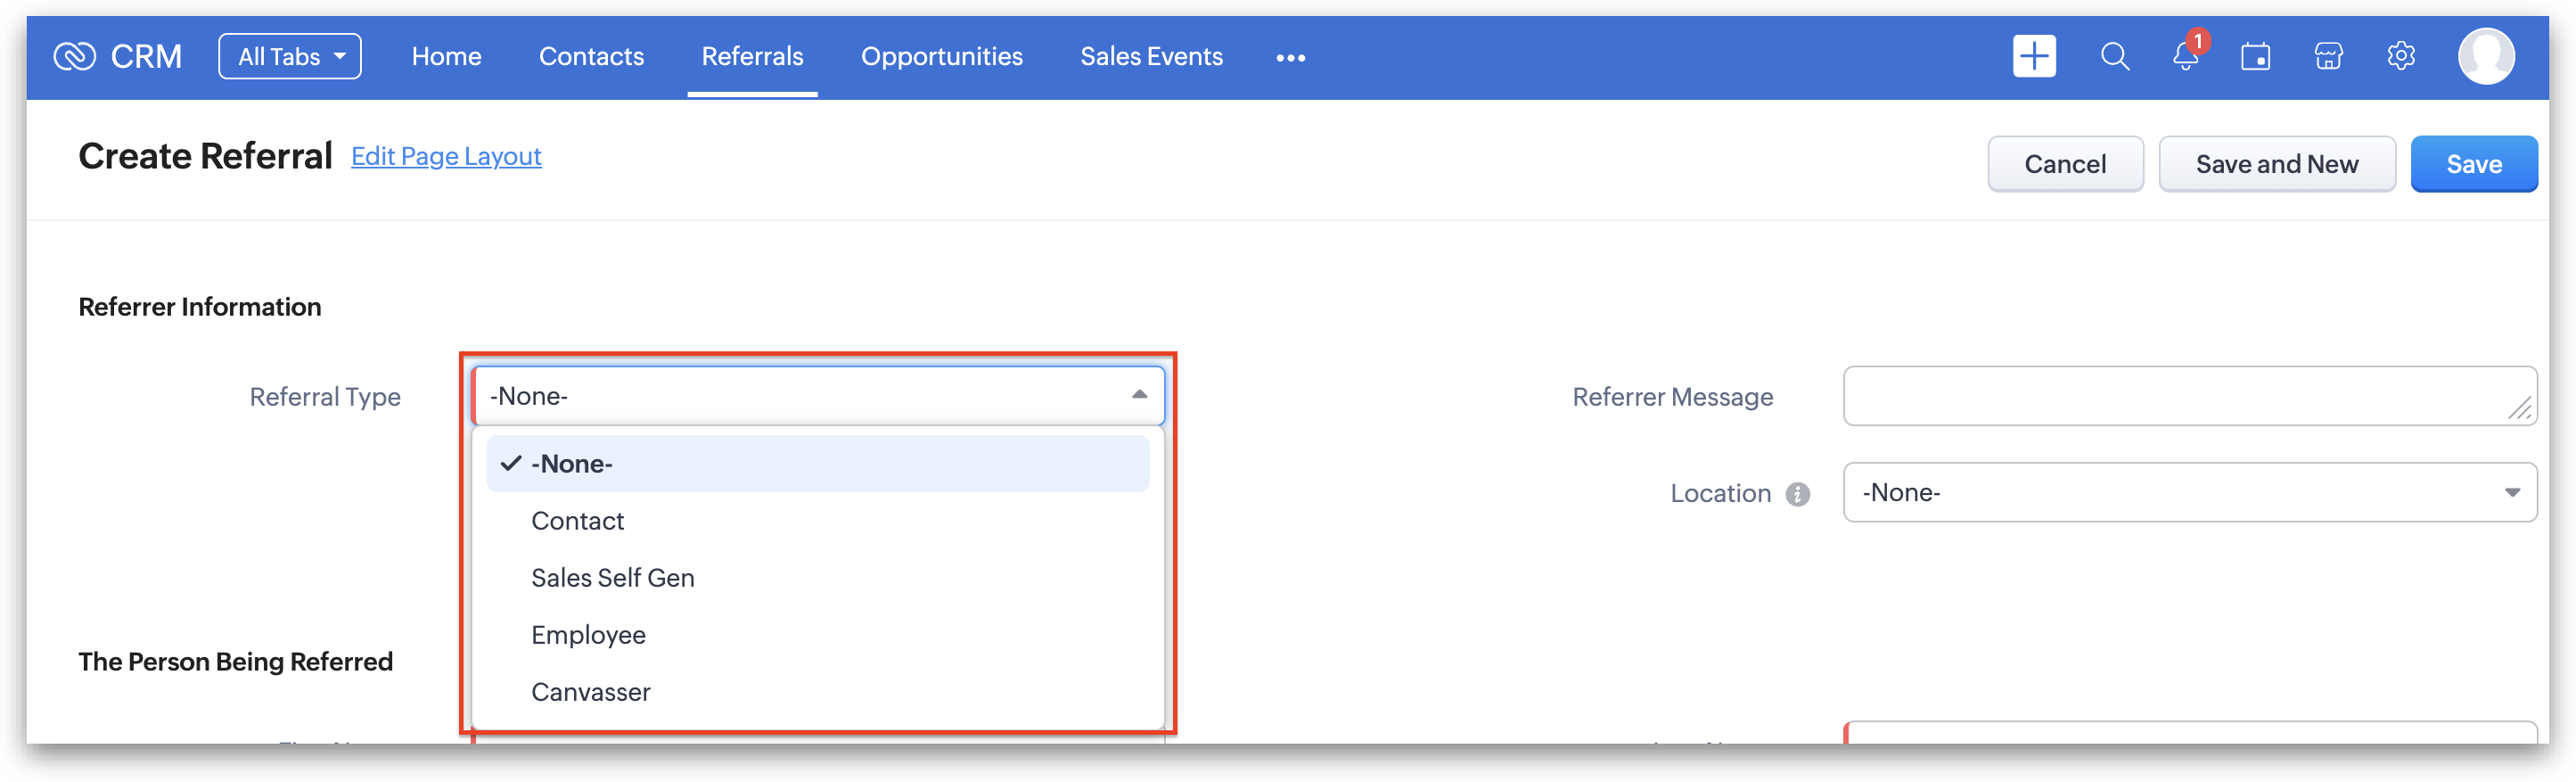Switch to the Opportunities tab

[x=941, y=57]
